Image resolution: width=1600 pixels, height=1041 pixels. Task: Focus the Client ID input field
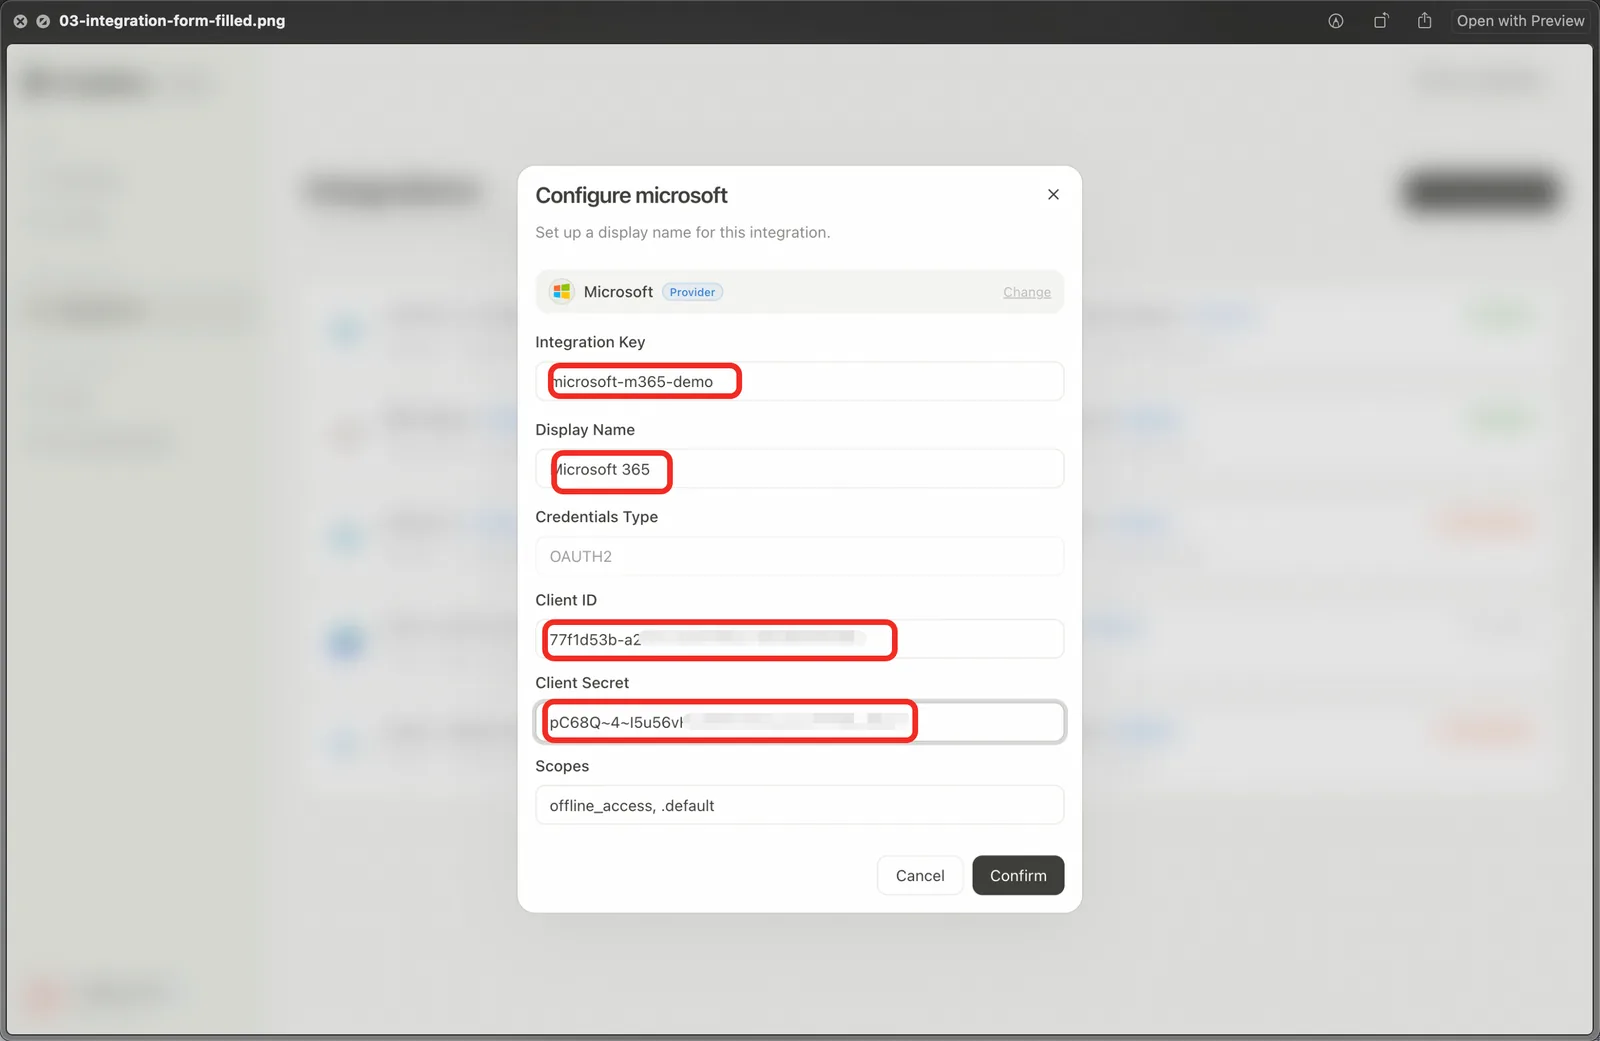tap(799, 639)
